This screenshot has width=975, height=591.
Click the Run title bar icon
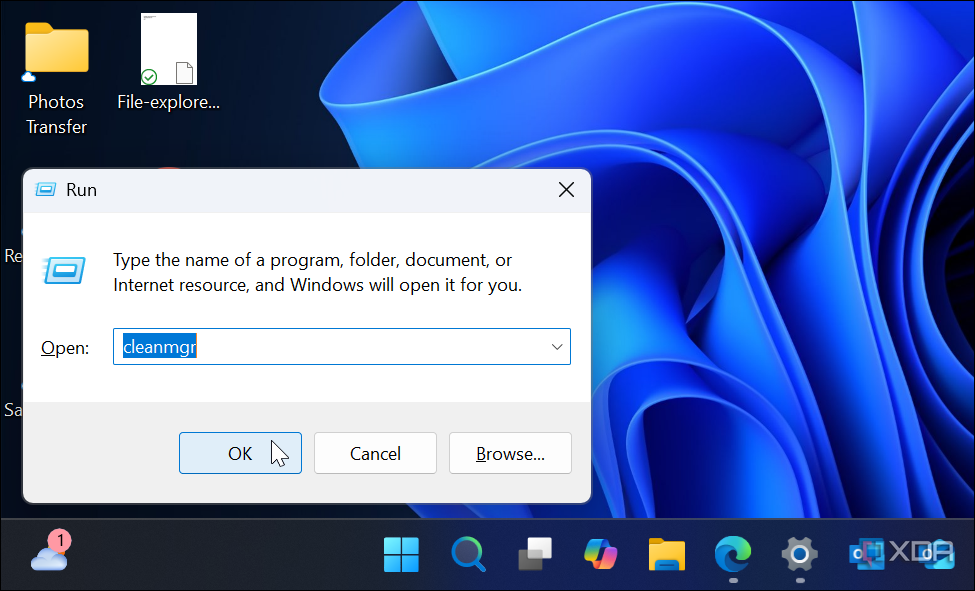(x=46, y=190)
